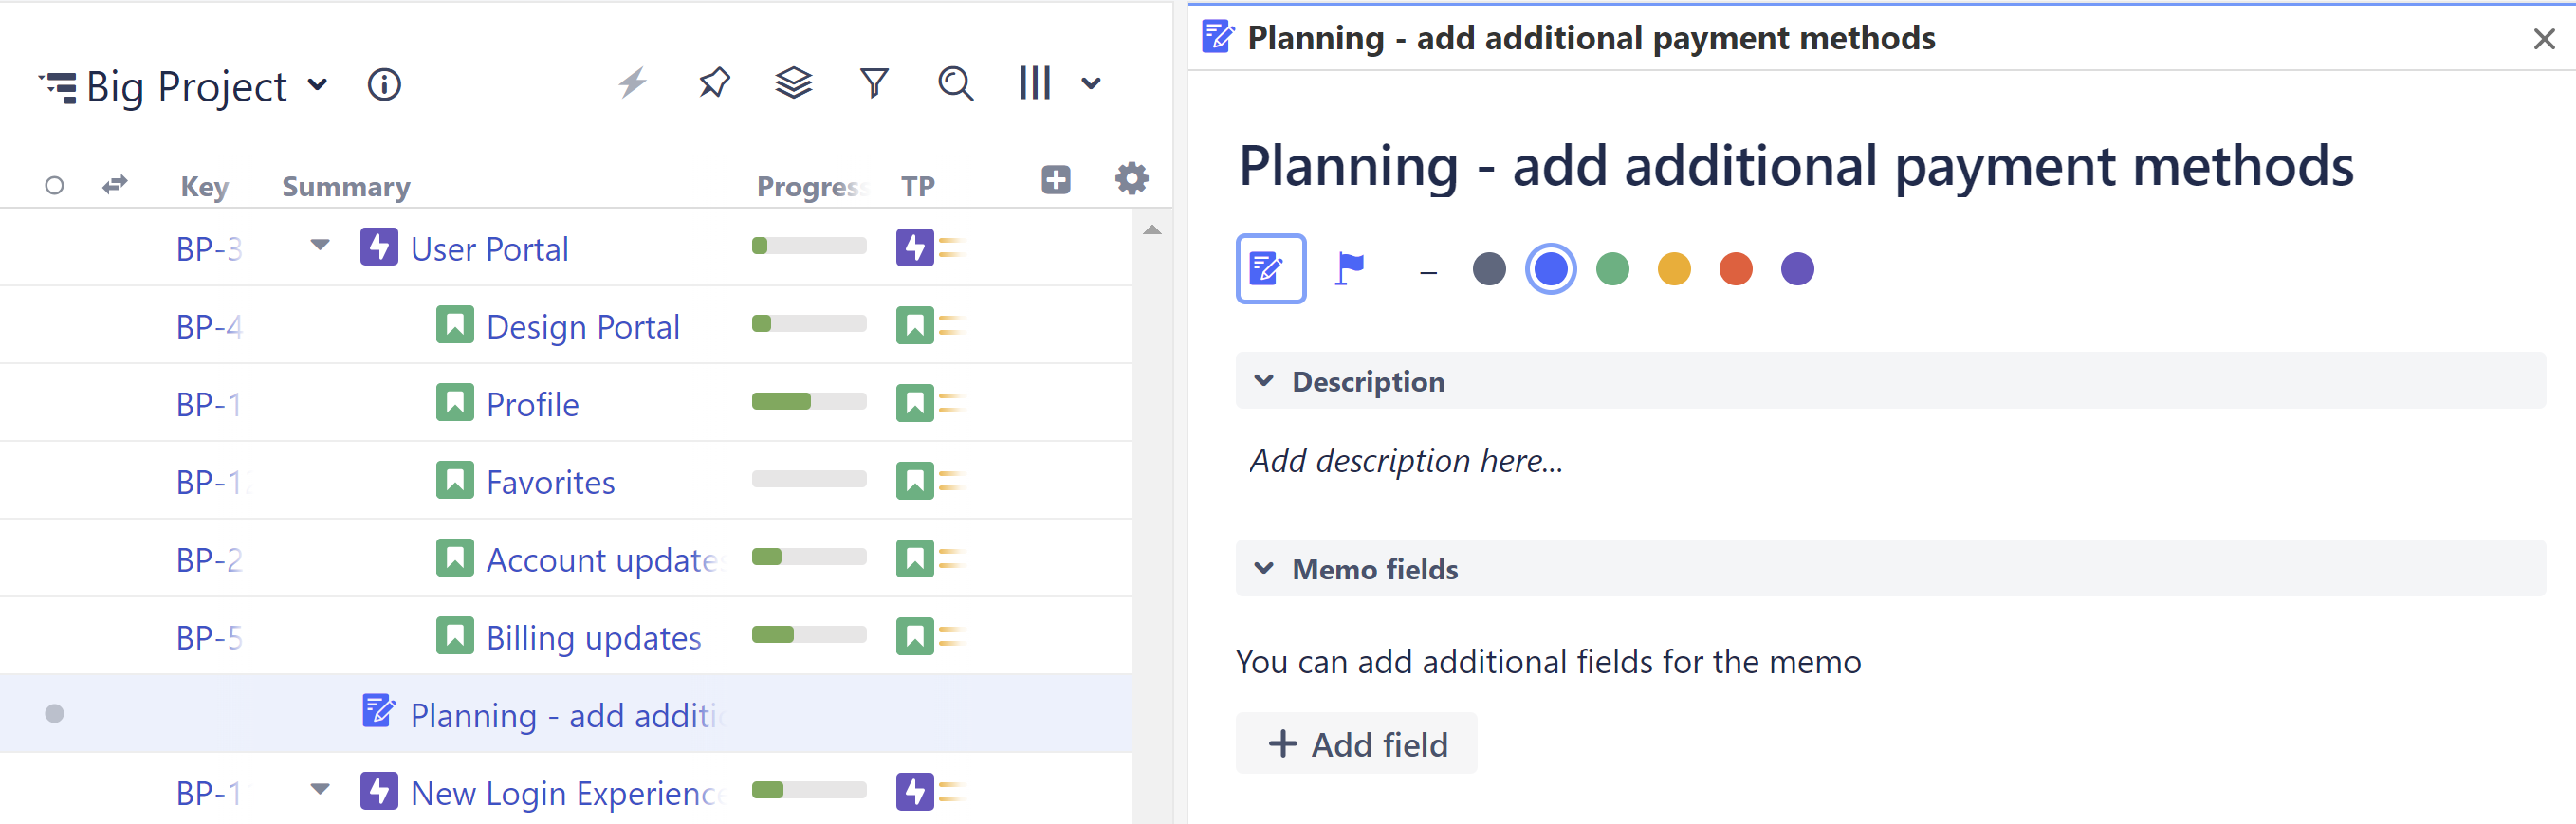Click the search magnifier icon
The height and width of the screenshot is (824, 2576).
955,83
